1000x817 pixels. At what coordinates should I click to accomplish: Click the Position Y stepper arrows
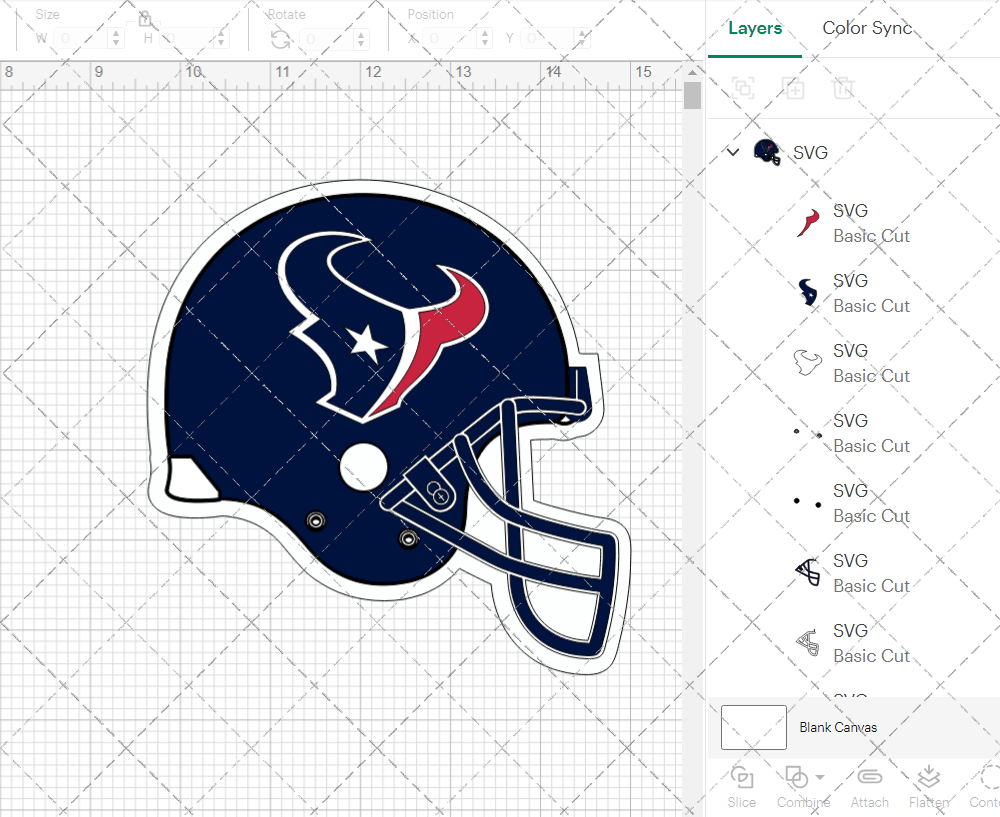tap(583, 38)
